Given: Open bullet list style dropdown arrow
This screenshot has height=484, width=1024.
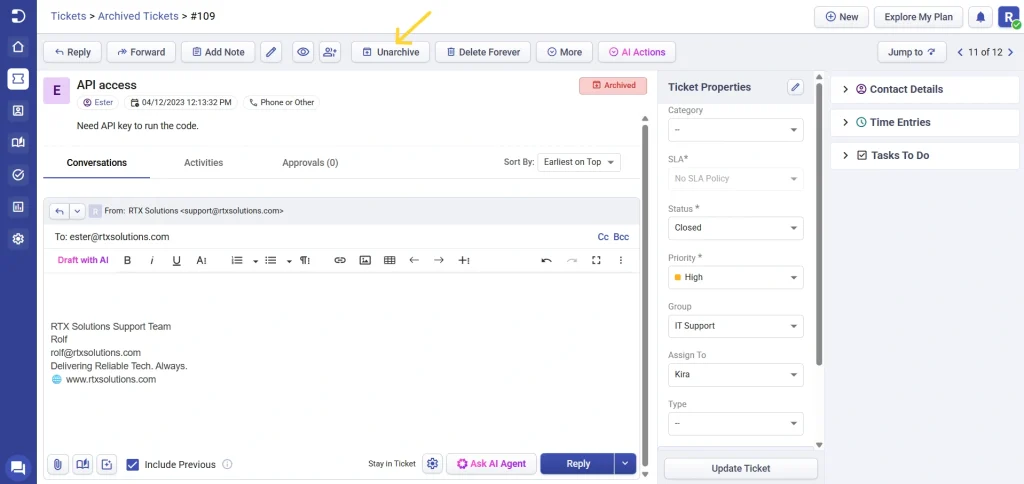Looking at the screenshot, I should coord(289,261).
